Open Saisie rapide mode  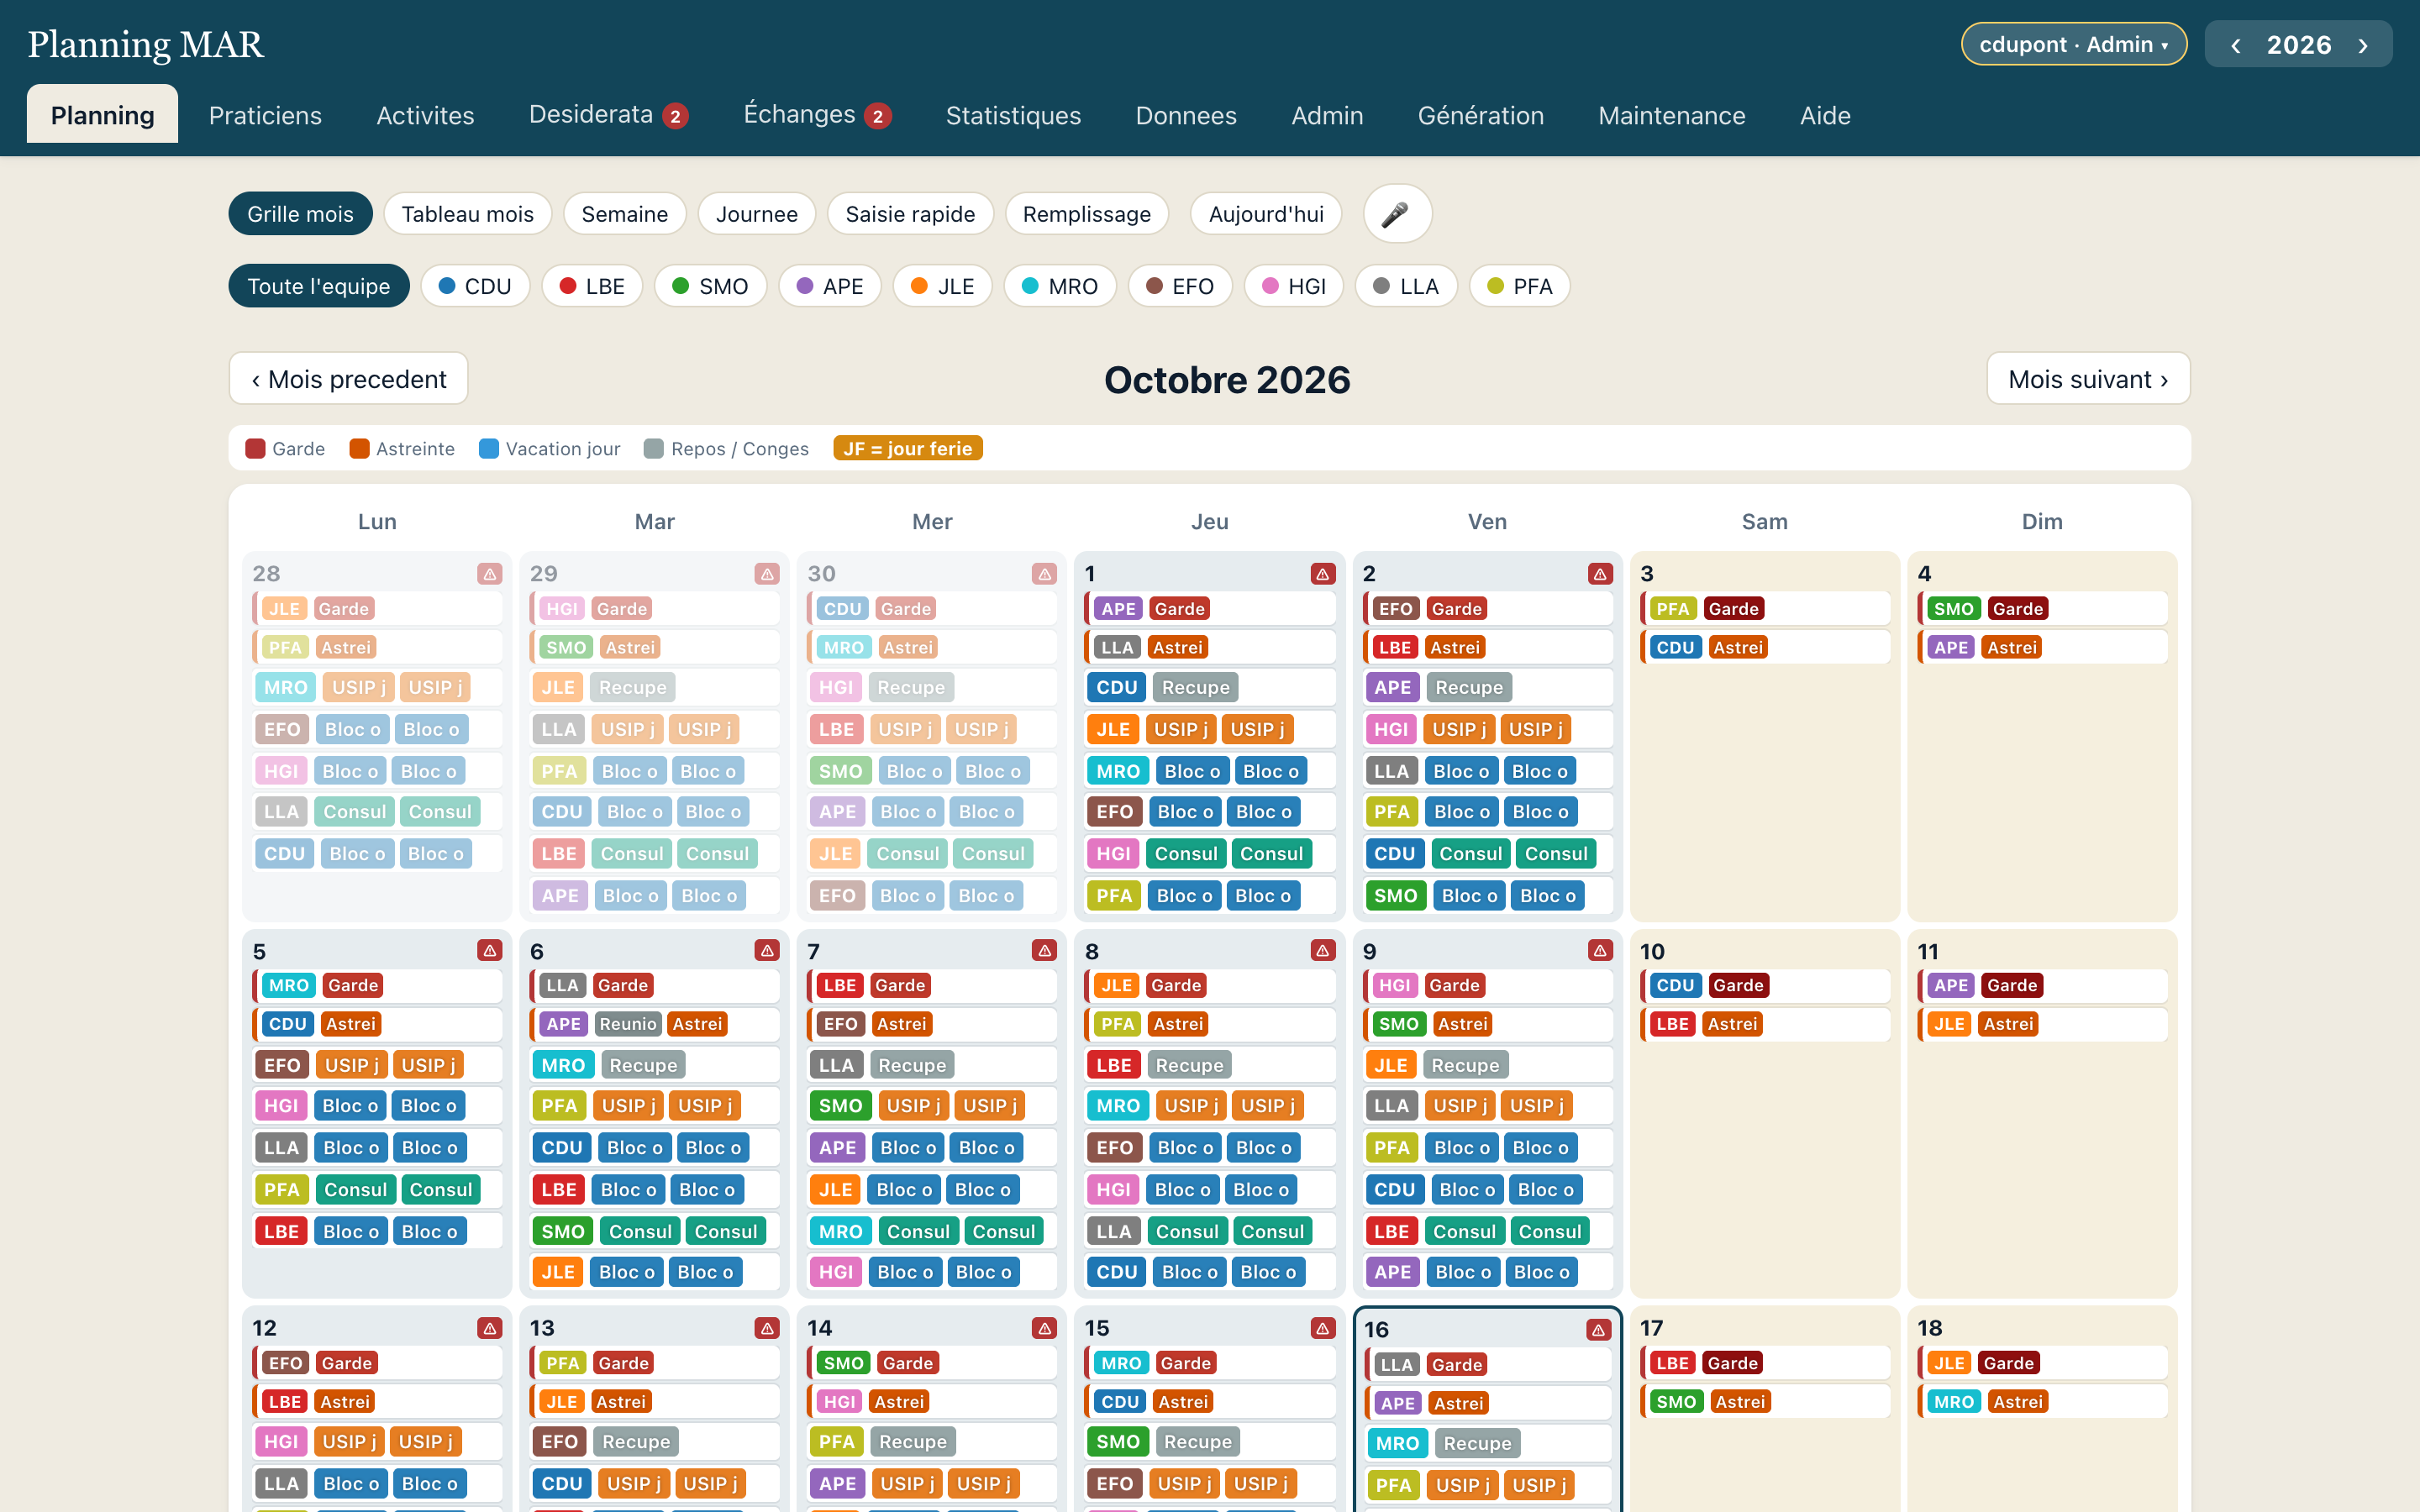pyautogui.click(x=909, y=214)
